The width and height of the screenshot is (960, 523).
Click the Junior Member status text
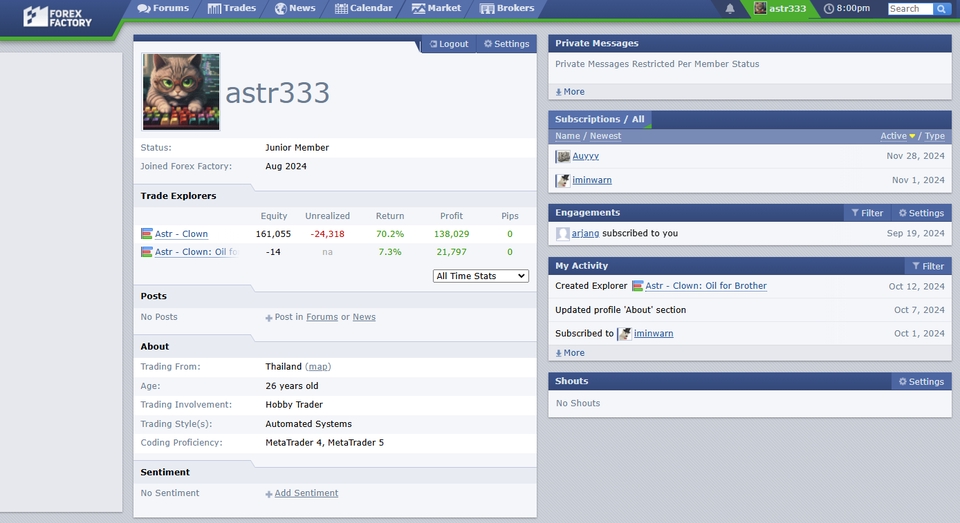[x=297, y=148]
